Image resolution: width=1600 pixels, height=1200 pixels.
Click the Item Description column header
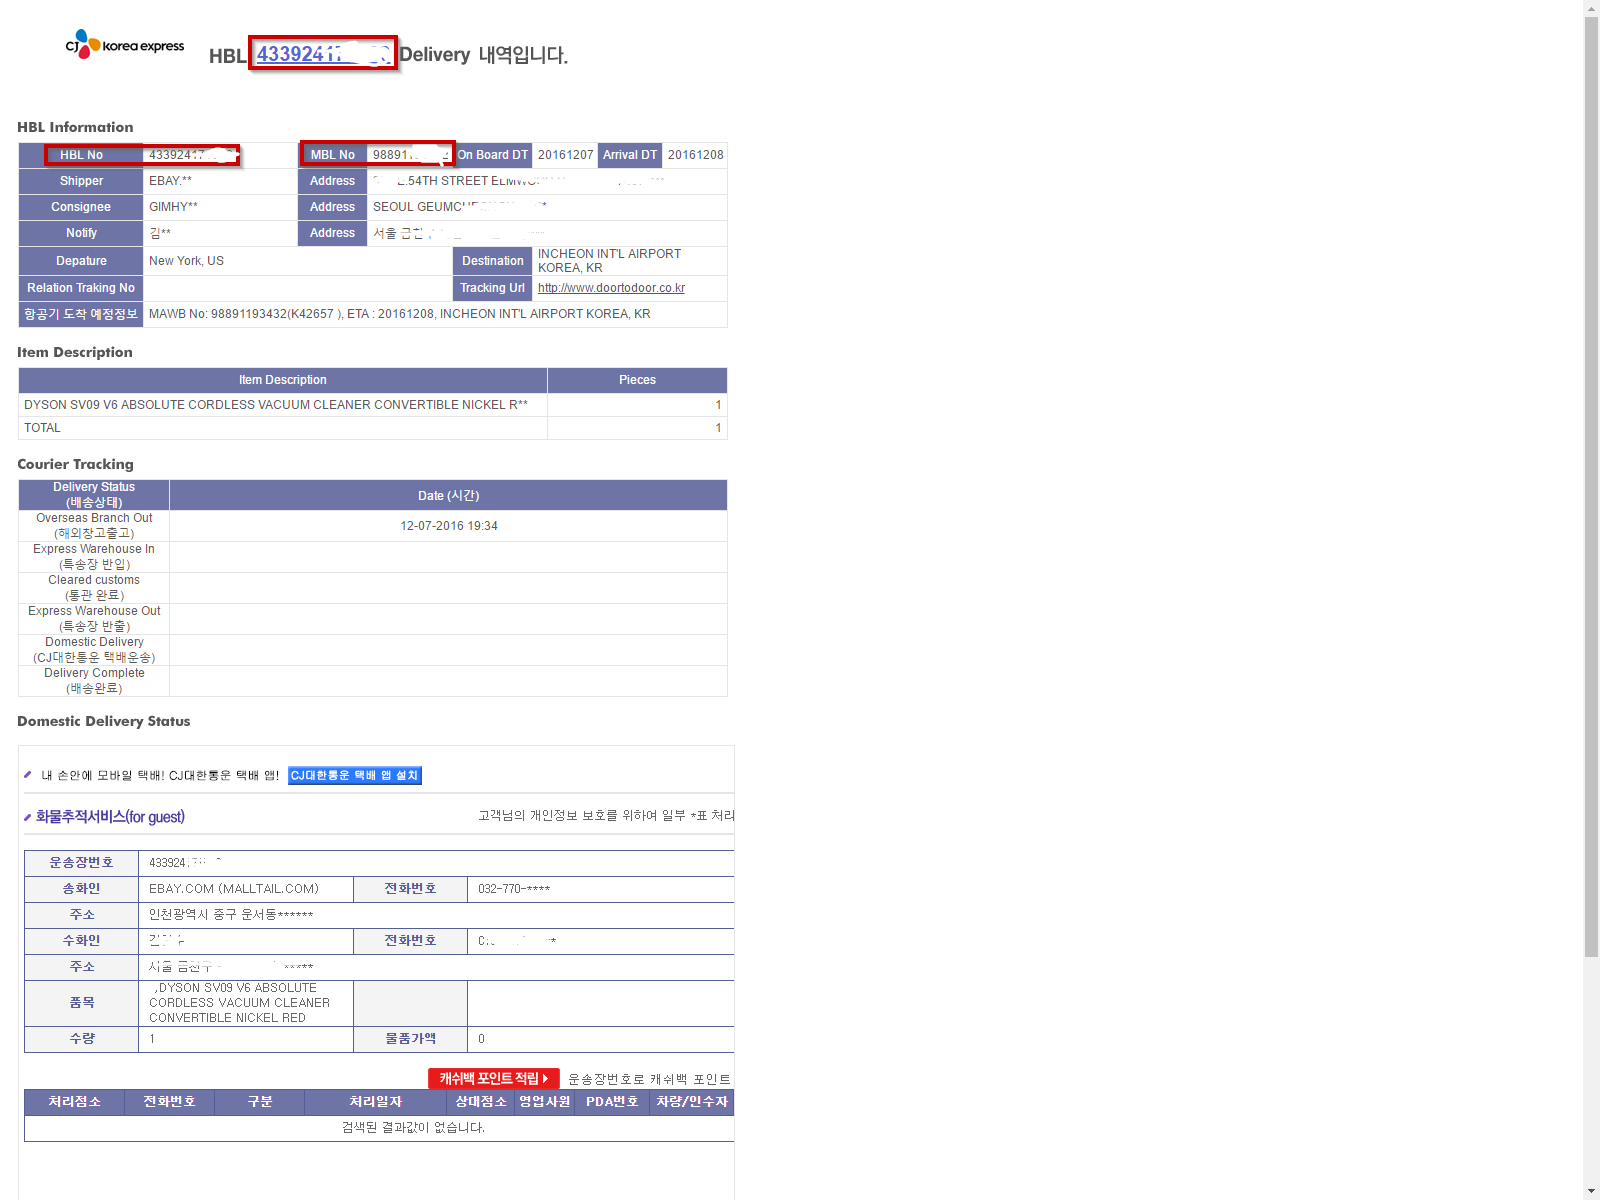(x=282, y=380)
